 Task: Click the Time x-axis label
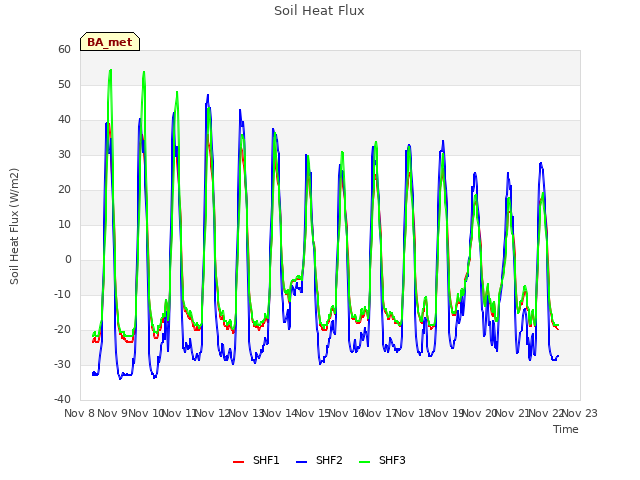[x=566, y=429]
